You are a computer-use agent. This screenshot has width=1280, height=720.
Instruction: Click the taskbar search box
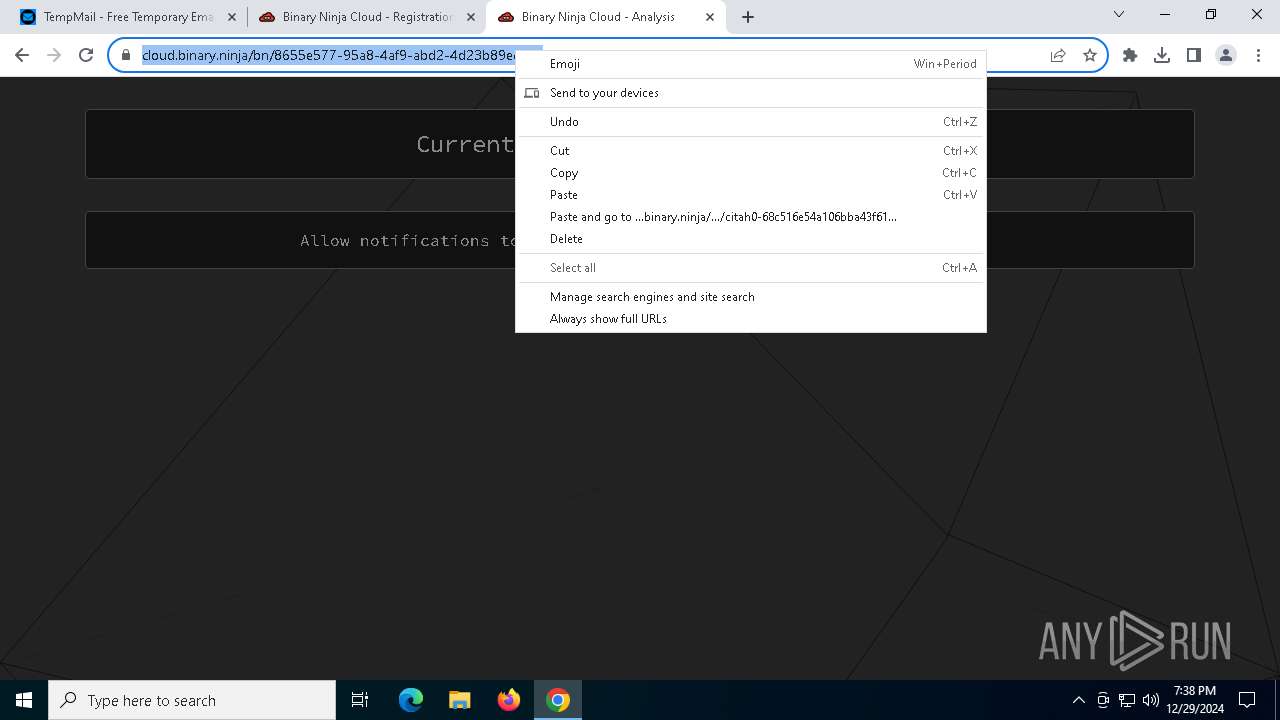tap(192, 700)
